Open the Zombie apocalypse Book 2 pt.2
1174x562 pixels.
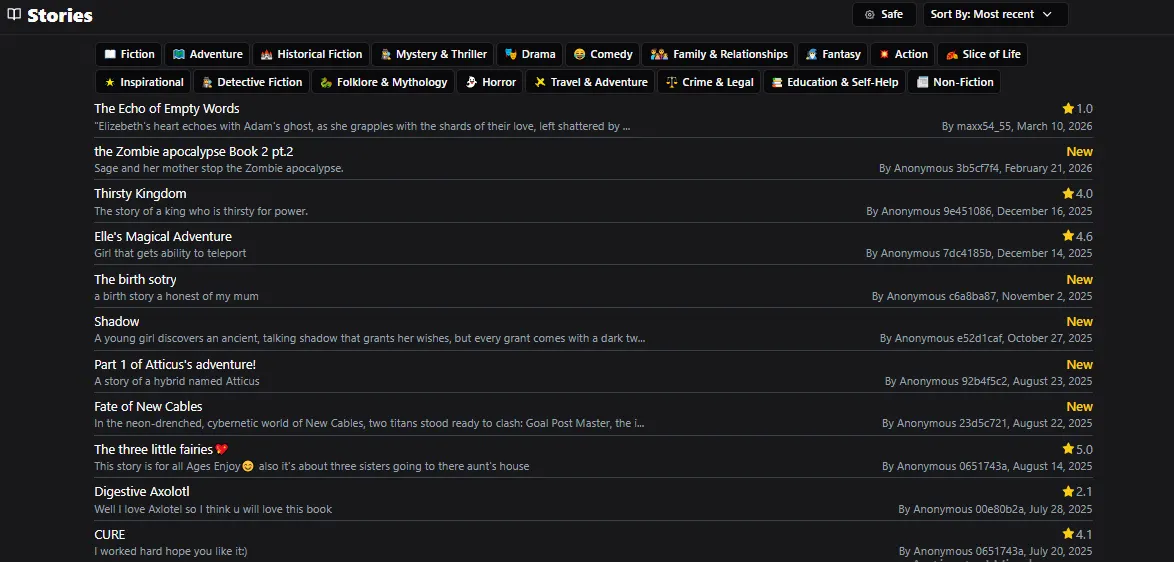(194, 151)
